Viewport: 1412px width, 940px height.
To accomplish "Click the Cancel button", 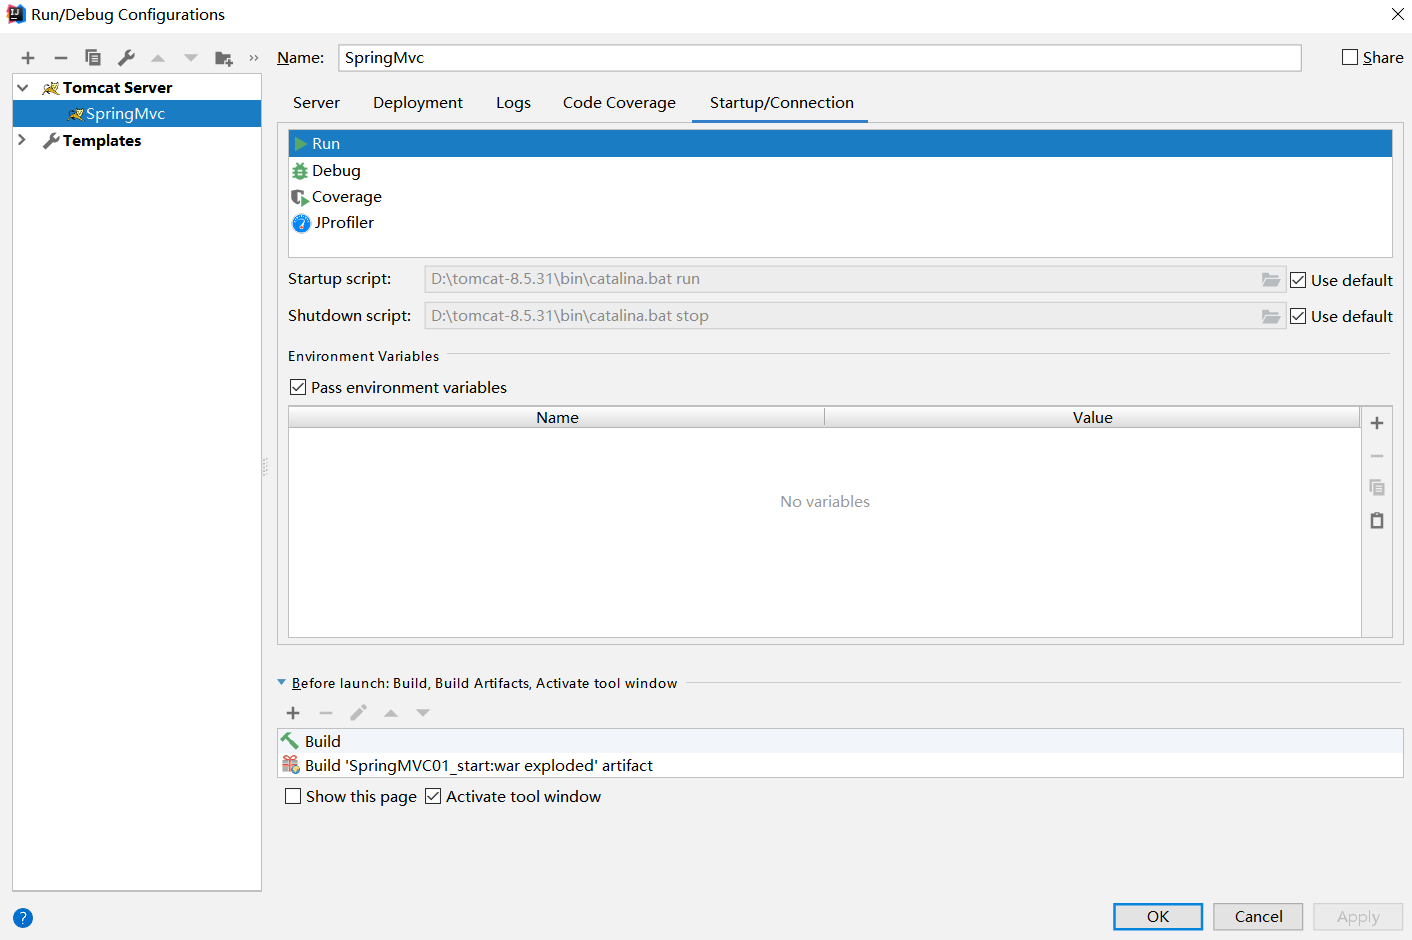I will click(x=1258, y=917).
